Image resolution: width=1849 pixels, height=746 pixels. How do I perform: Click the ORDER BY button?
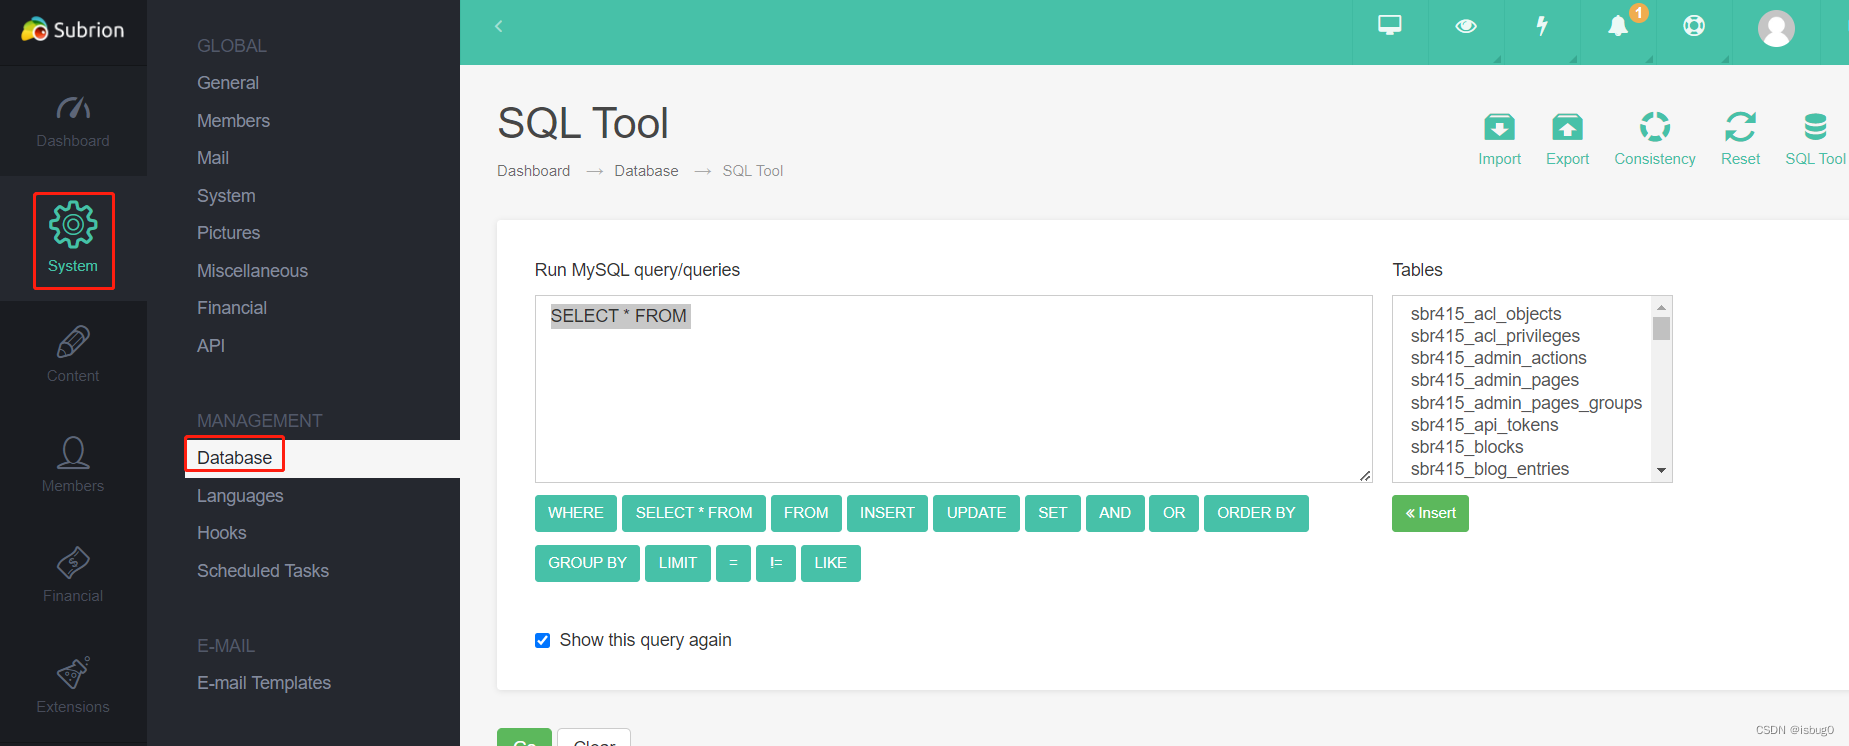point(1256,513)
